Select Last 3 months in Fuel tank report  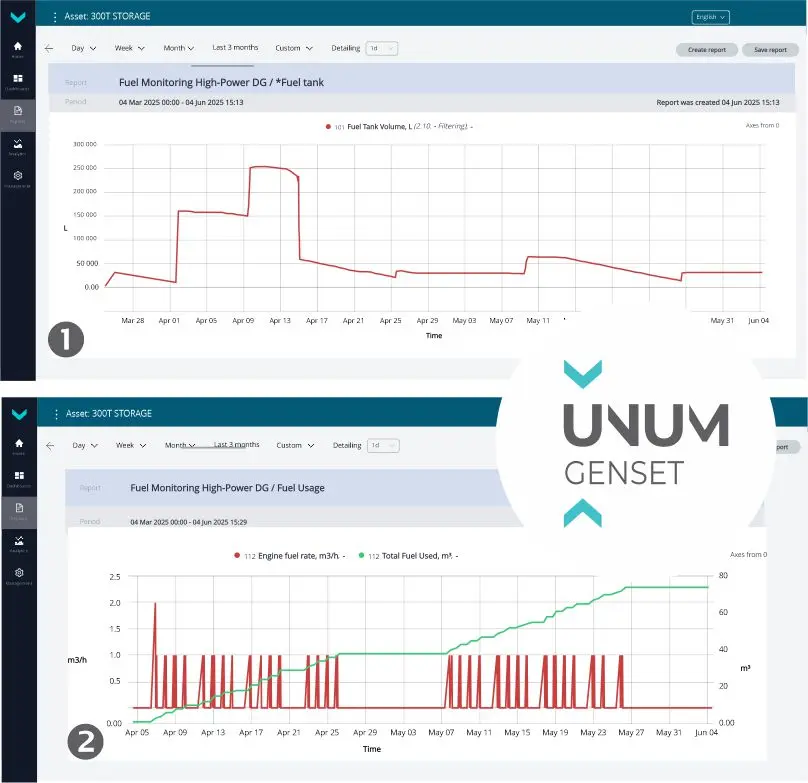click(x=235, y=48)
